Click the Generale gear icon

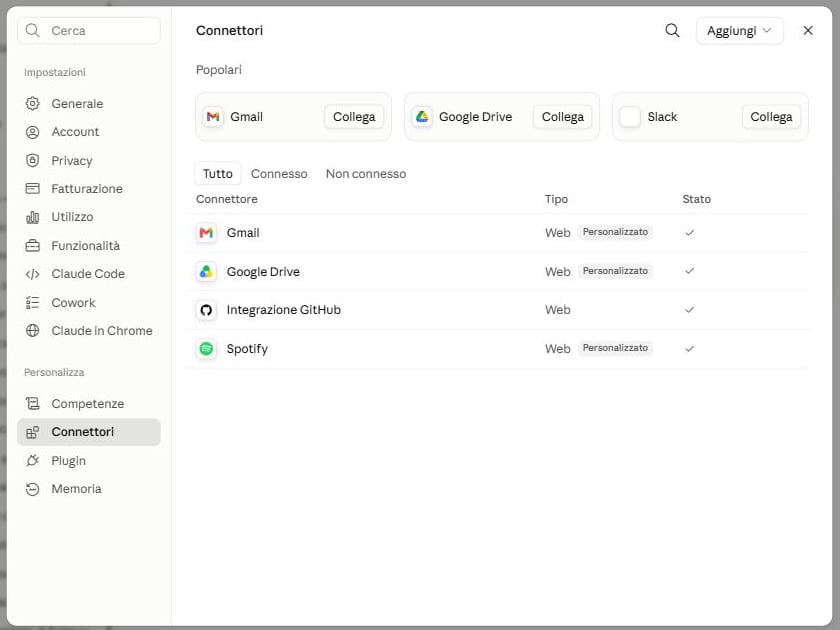coord(33,103)
